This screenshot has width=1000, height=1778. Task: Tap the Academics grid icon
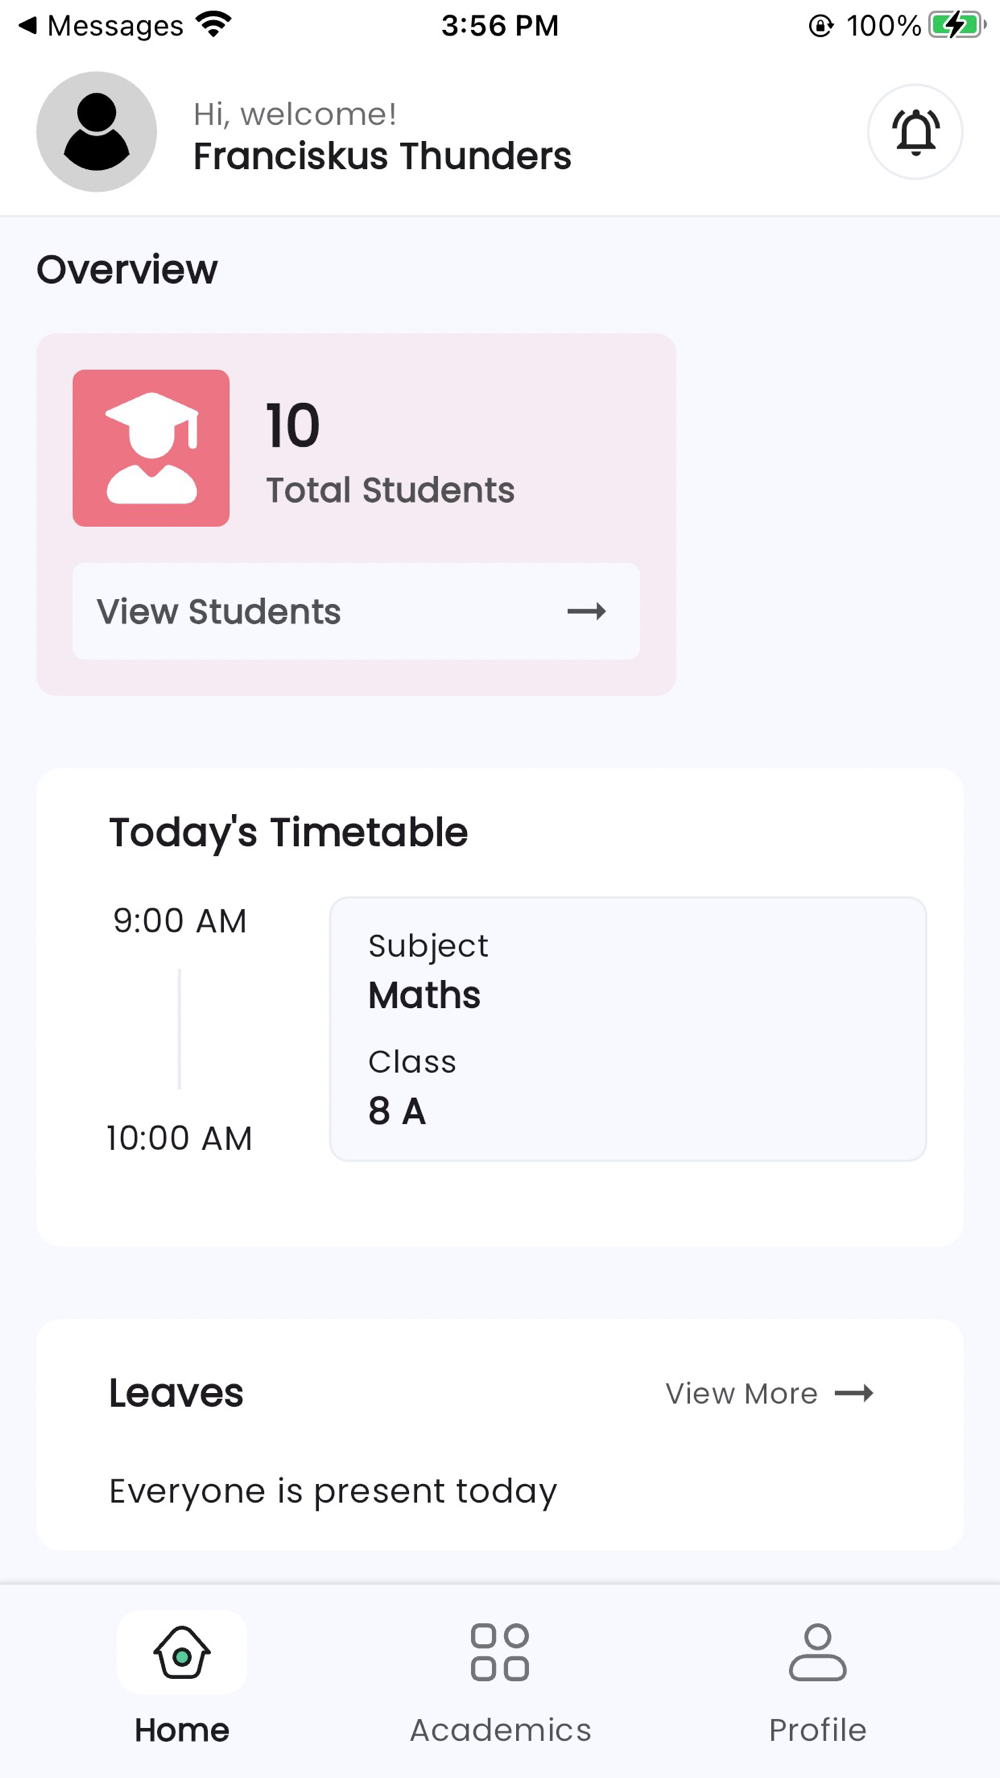[x=500, y=1652]
